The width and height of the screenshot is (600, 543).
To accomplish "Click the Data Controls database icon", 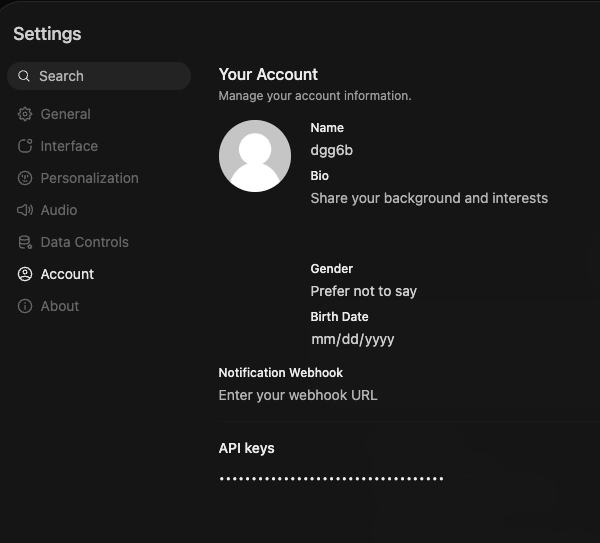I will point(25,242).
